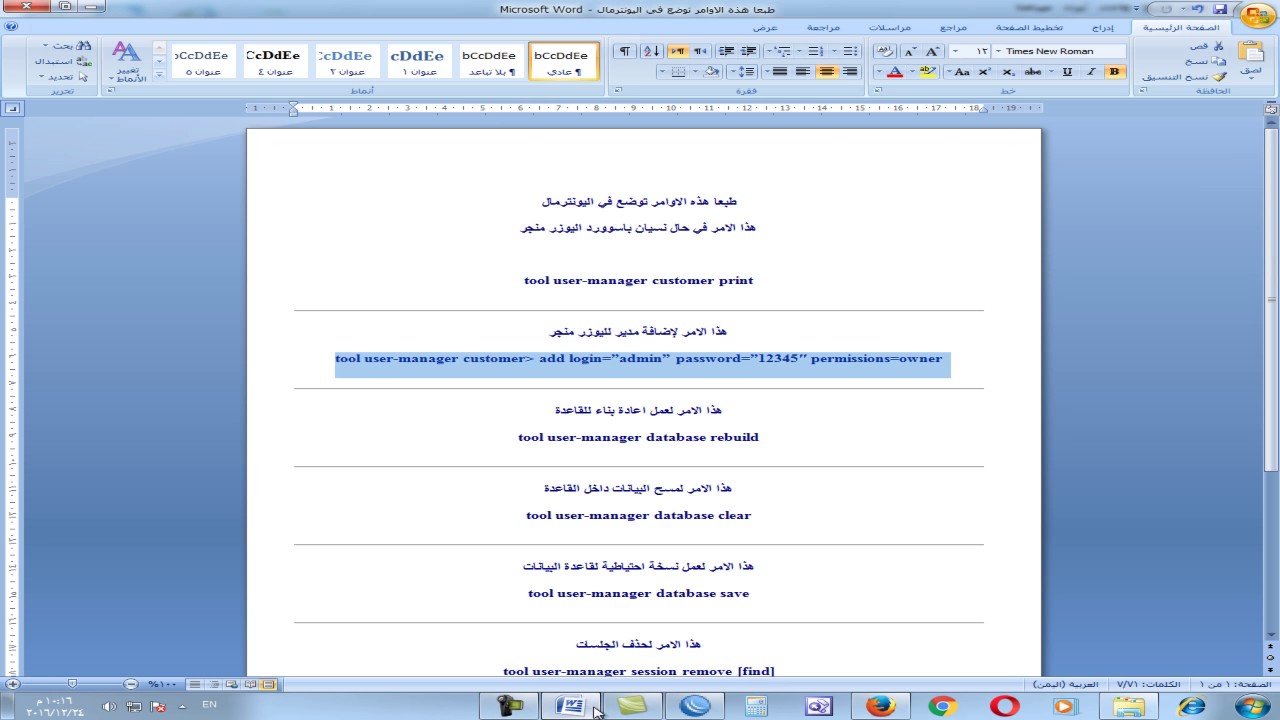Open Review (مراجعة) tab

point(824,27)
